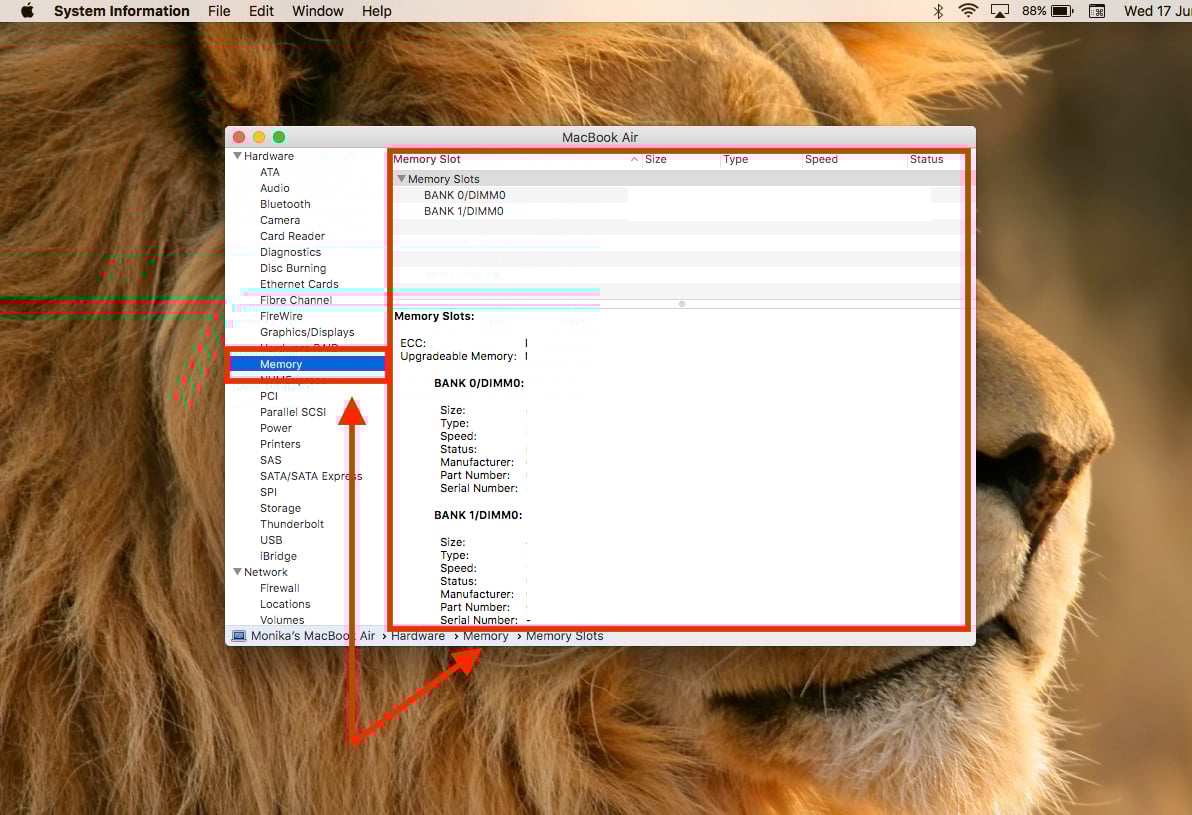
Task: Select SATA/SATA Express in the sidebar
Action: [311, 476]
